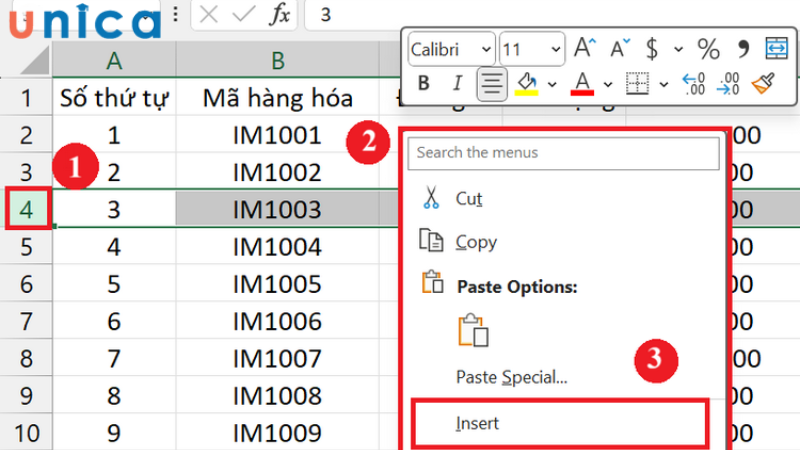Click cell A7 containing 6
The height and width of the screenshot is (450, 800).
[x=114, y=321]
